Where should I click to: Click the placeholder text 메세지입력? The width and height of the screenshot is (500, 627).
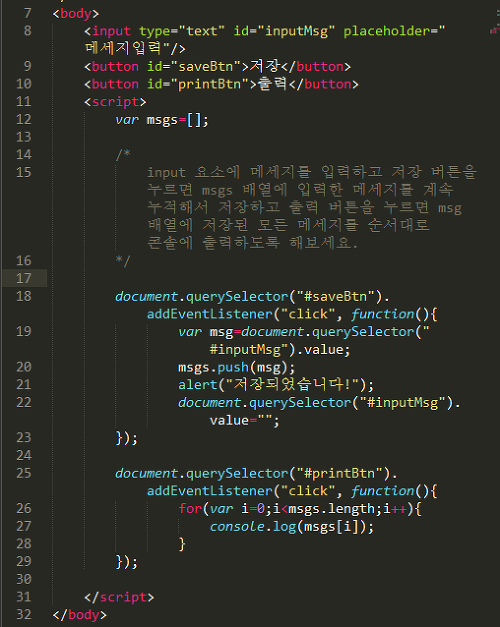pos(123,48)
